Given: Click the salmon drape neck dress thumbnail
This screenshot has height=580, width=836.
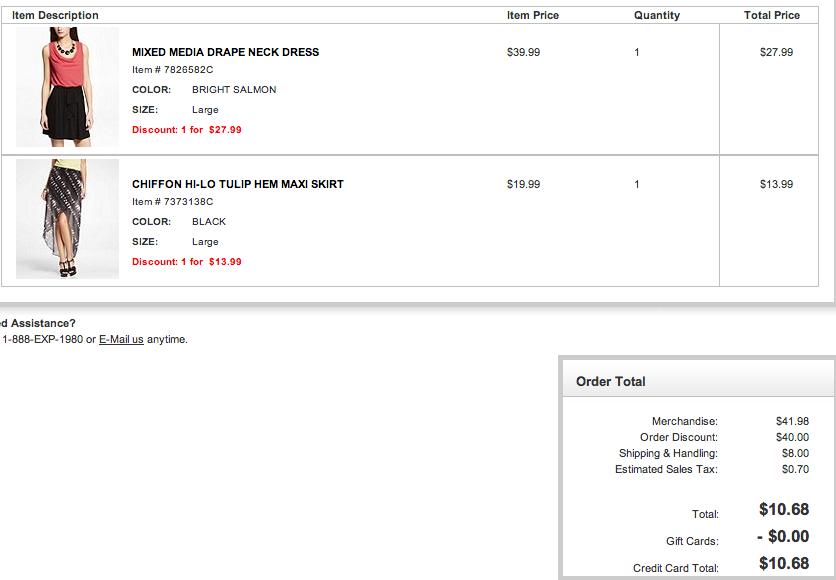Looking at the screenshot, I should coord(67,87).
